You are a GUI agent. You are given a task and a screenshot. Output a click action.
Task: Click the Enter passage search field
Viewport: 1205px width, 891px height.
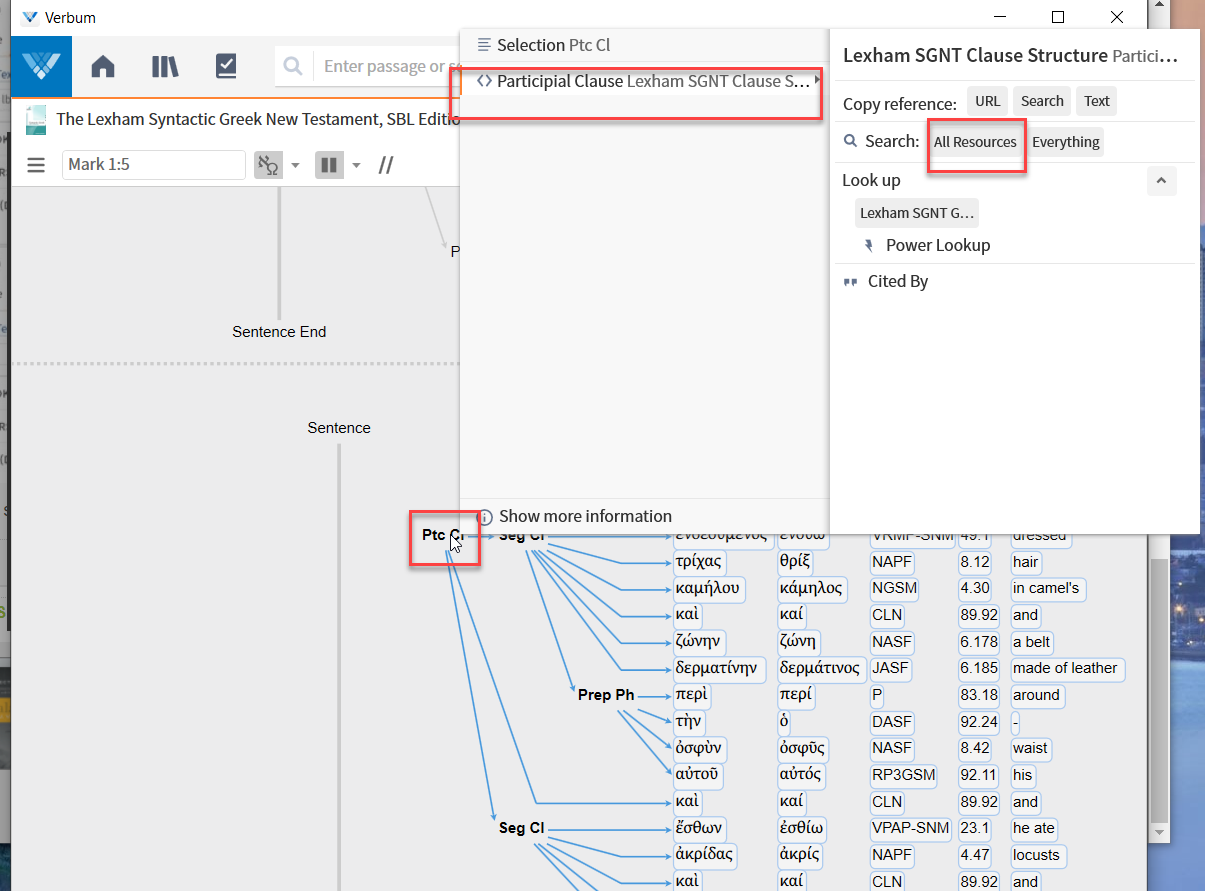point(390,67)
